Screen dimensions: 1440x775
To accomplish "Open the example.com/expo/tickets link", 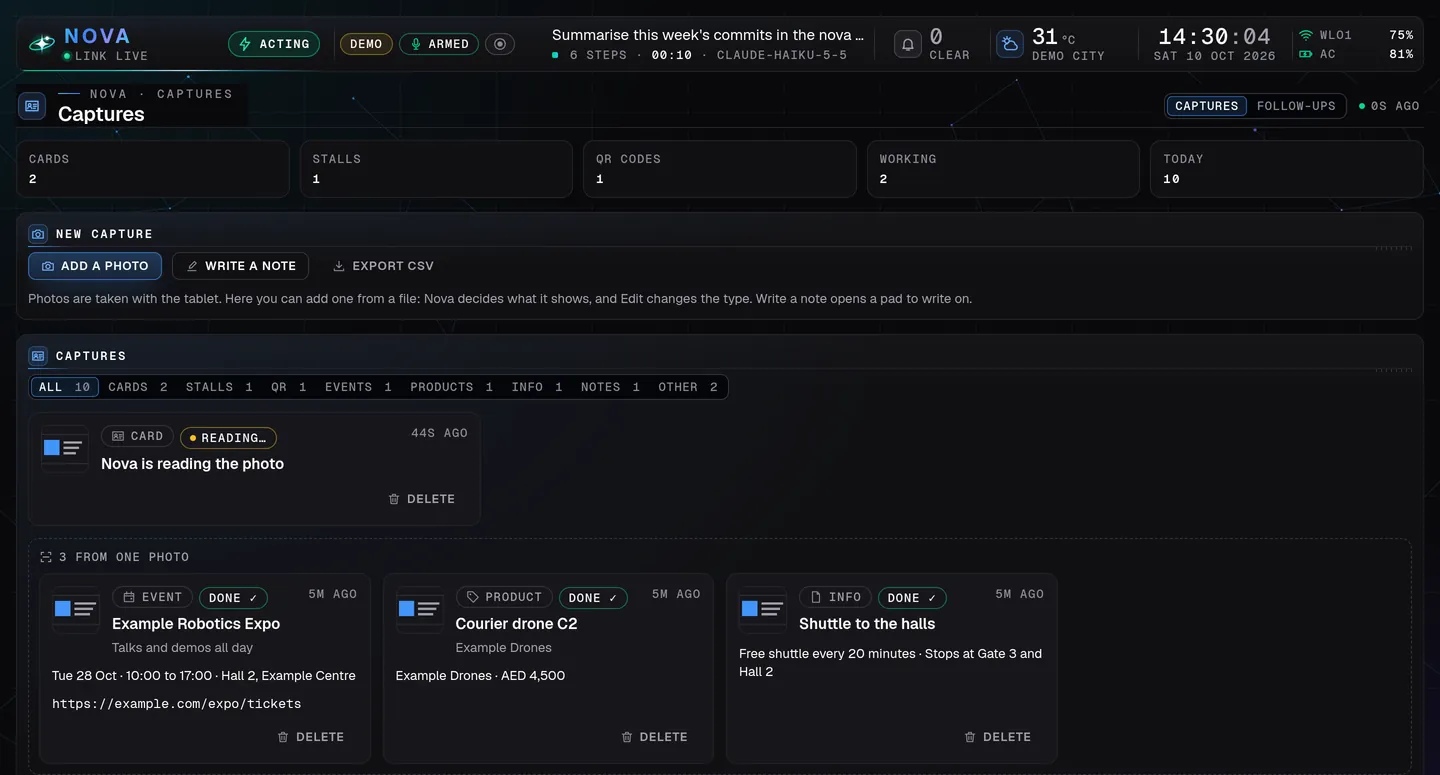I will coord(177,704).
